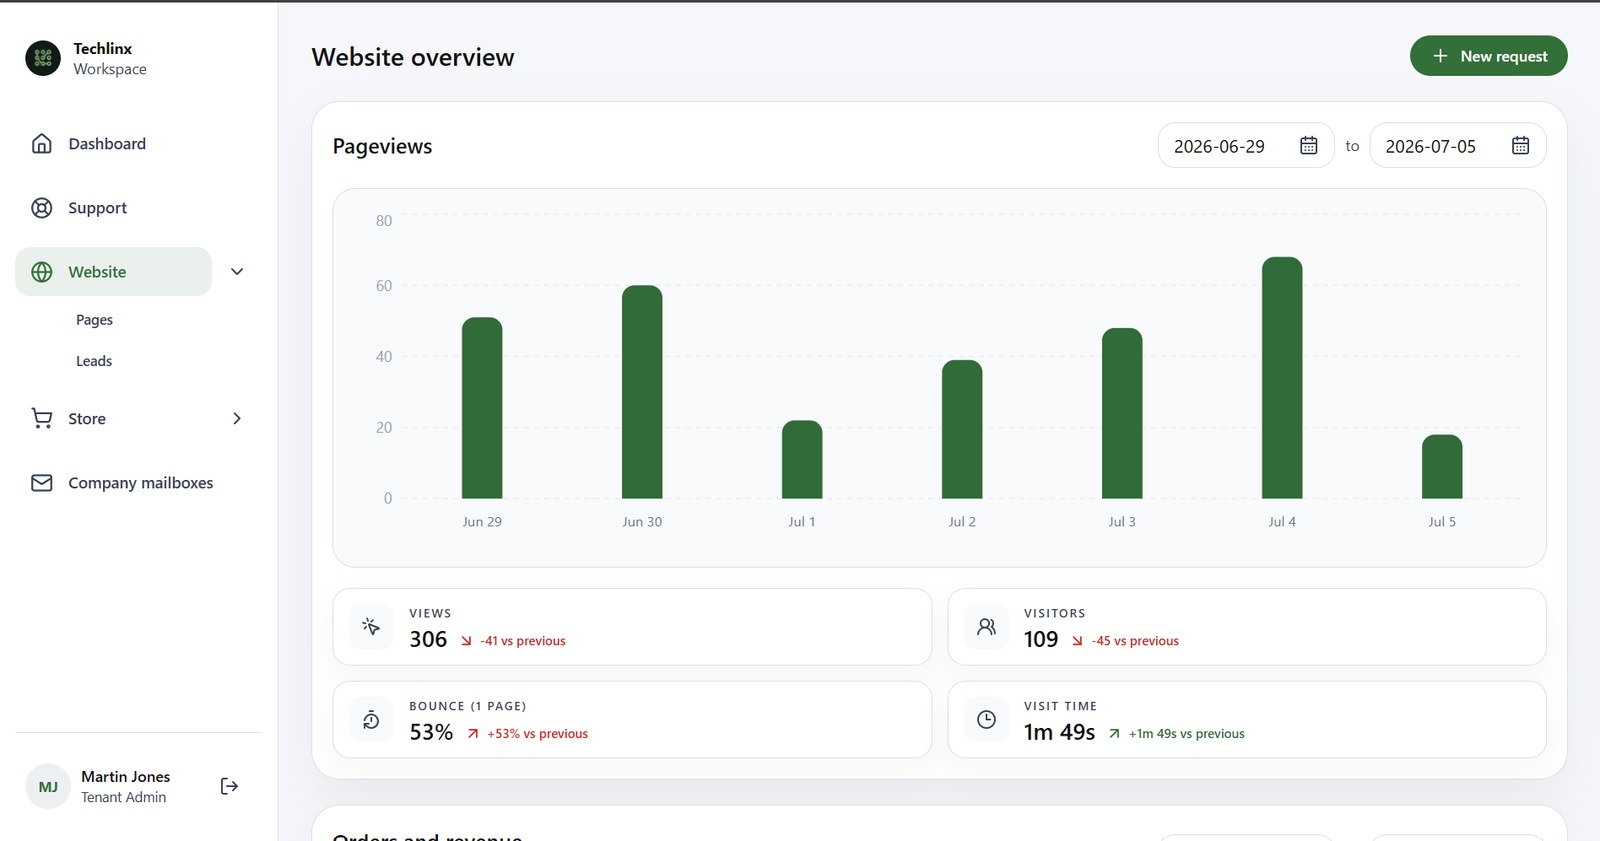
Task: Click the Jul 5 pageviews bar
Action: pos(1442,466)
